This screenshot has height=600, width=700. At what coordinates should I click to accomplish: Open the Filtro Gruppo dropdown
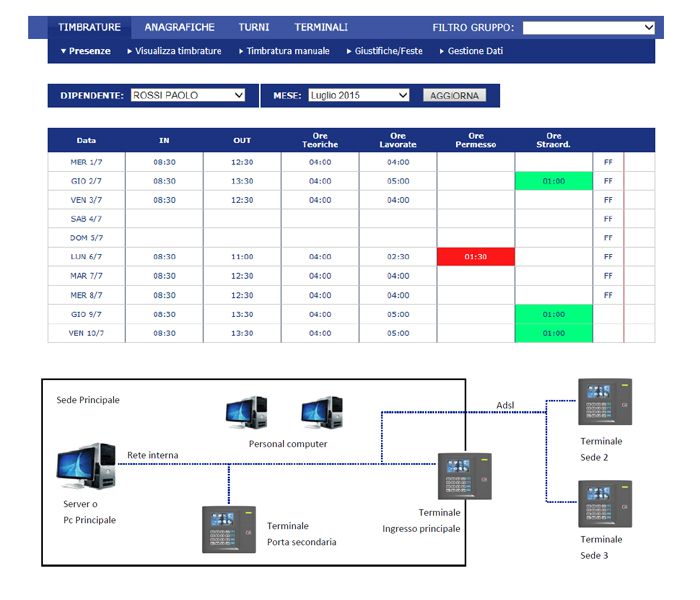[x=589, y=28]
